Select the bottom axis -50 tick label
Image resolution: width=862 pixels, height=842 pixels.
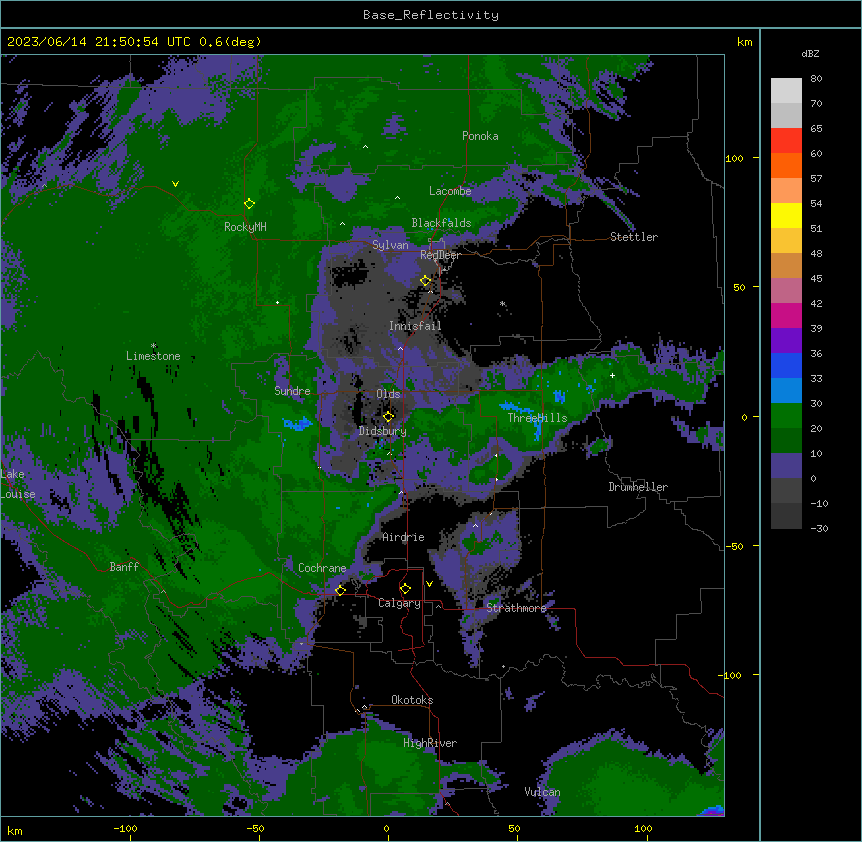255,828
